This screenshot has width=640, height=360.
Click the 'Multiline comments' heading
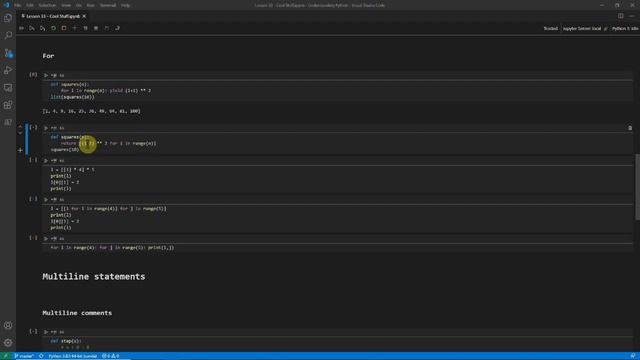77,313
